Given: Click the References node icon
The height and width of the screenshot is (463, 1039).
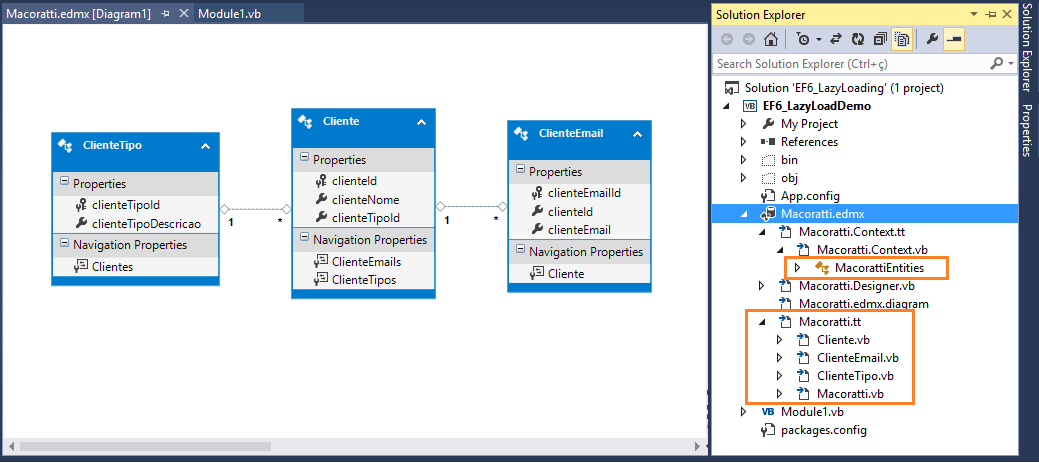Looking at the screenshot, I should [768, 142].
